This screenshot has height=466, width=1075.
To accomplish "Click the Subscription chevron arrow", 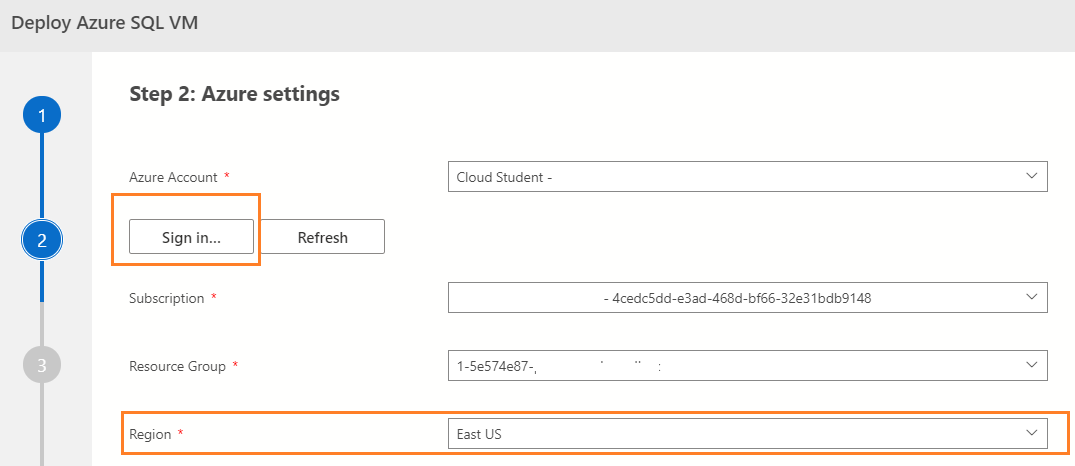I will point(1032,297).
